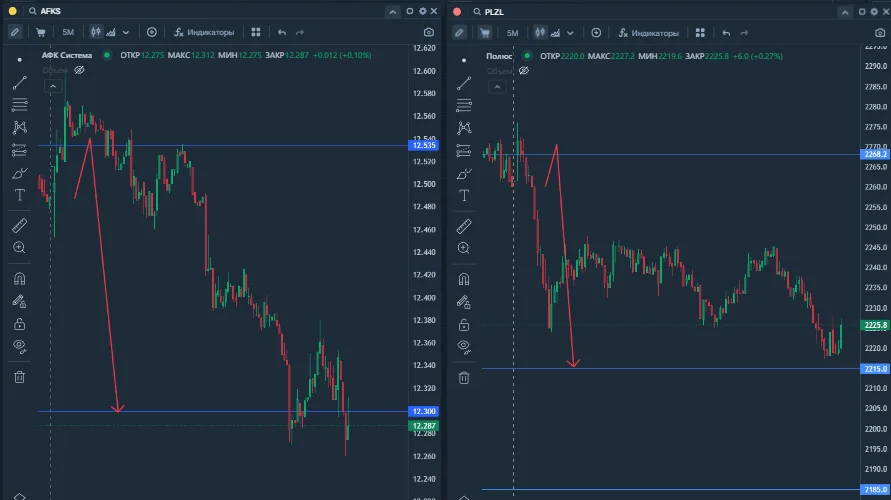Select Fibonacci retracement tool in AFKS chart
891x500 pixels.
(19, 105)
